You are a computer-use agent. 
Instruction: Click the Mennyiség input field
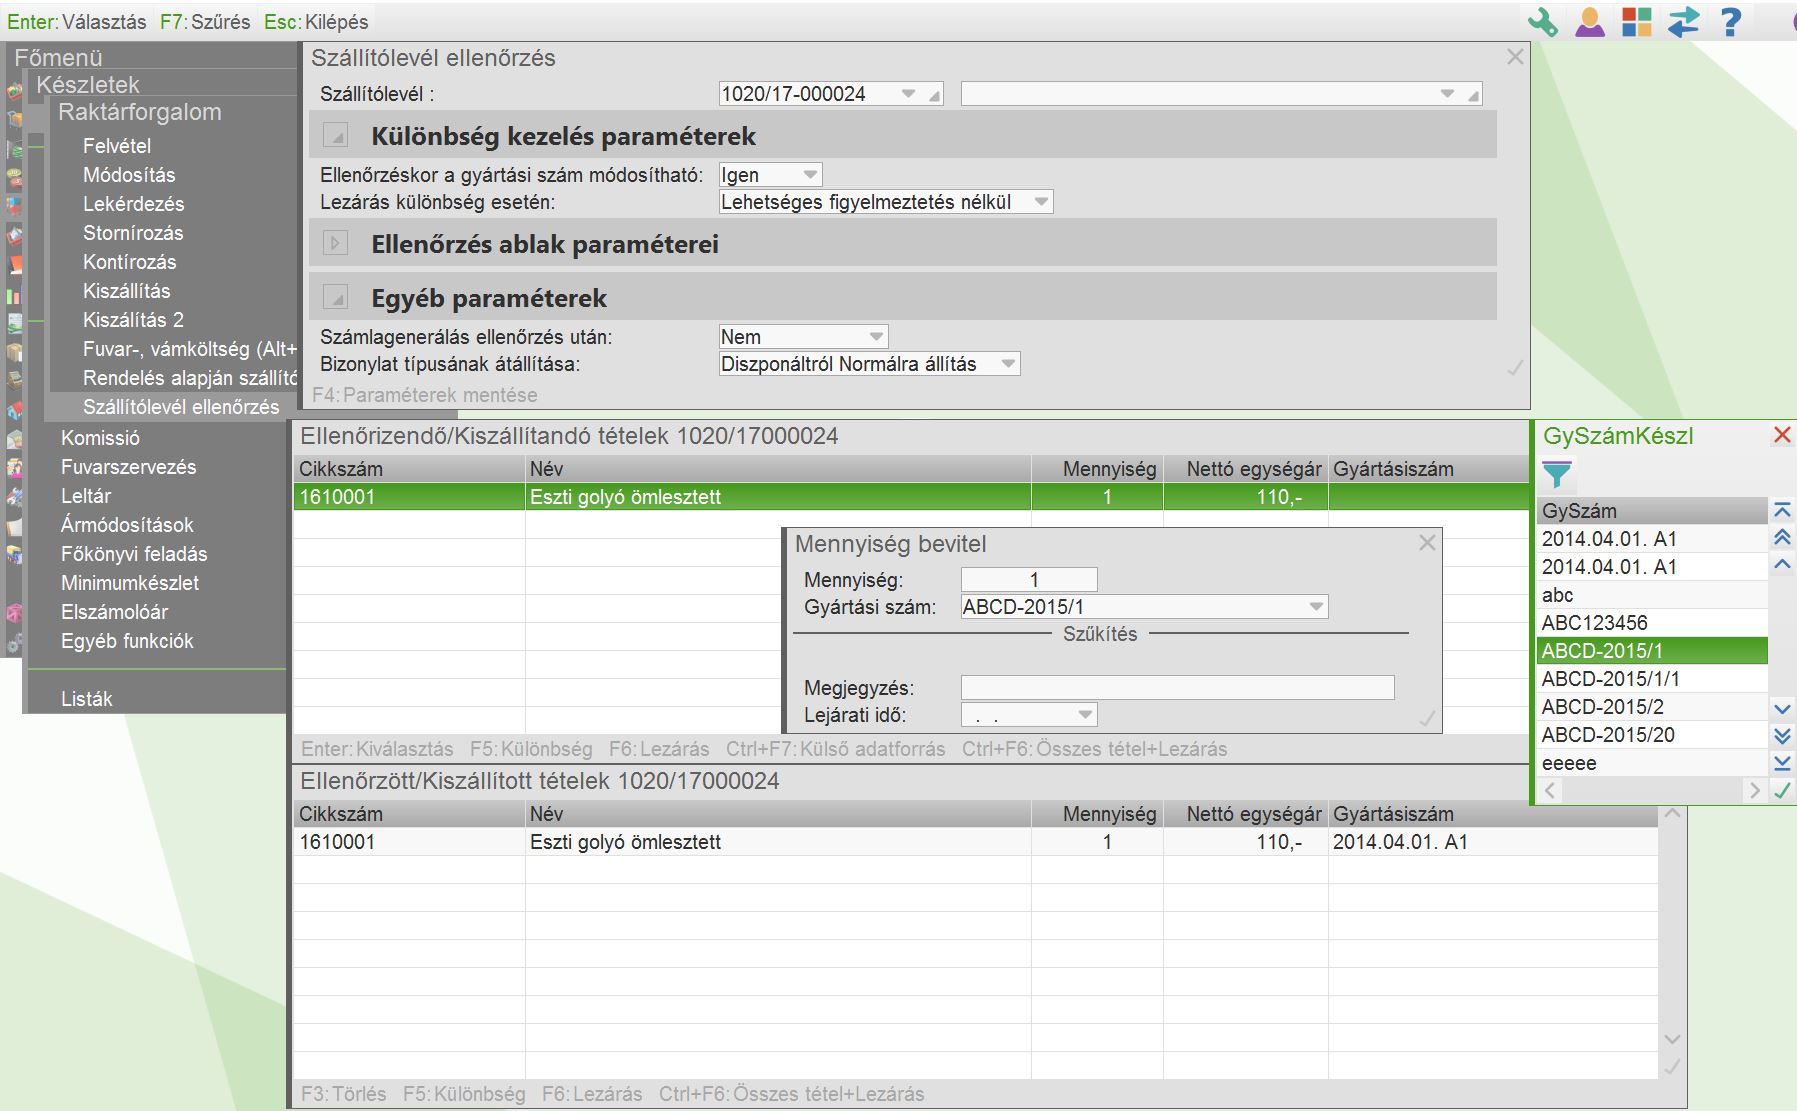pyautogui.click(x=1029, y=580)
